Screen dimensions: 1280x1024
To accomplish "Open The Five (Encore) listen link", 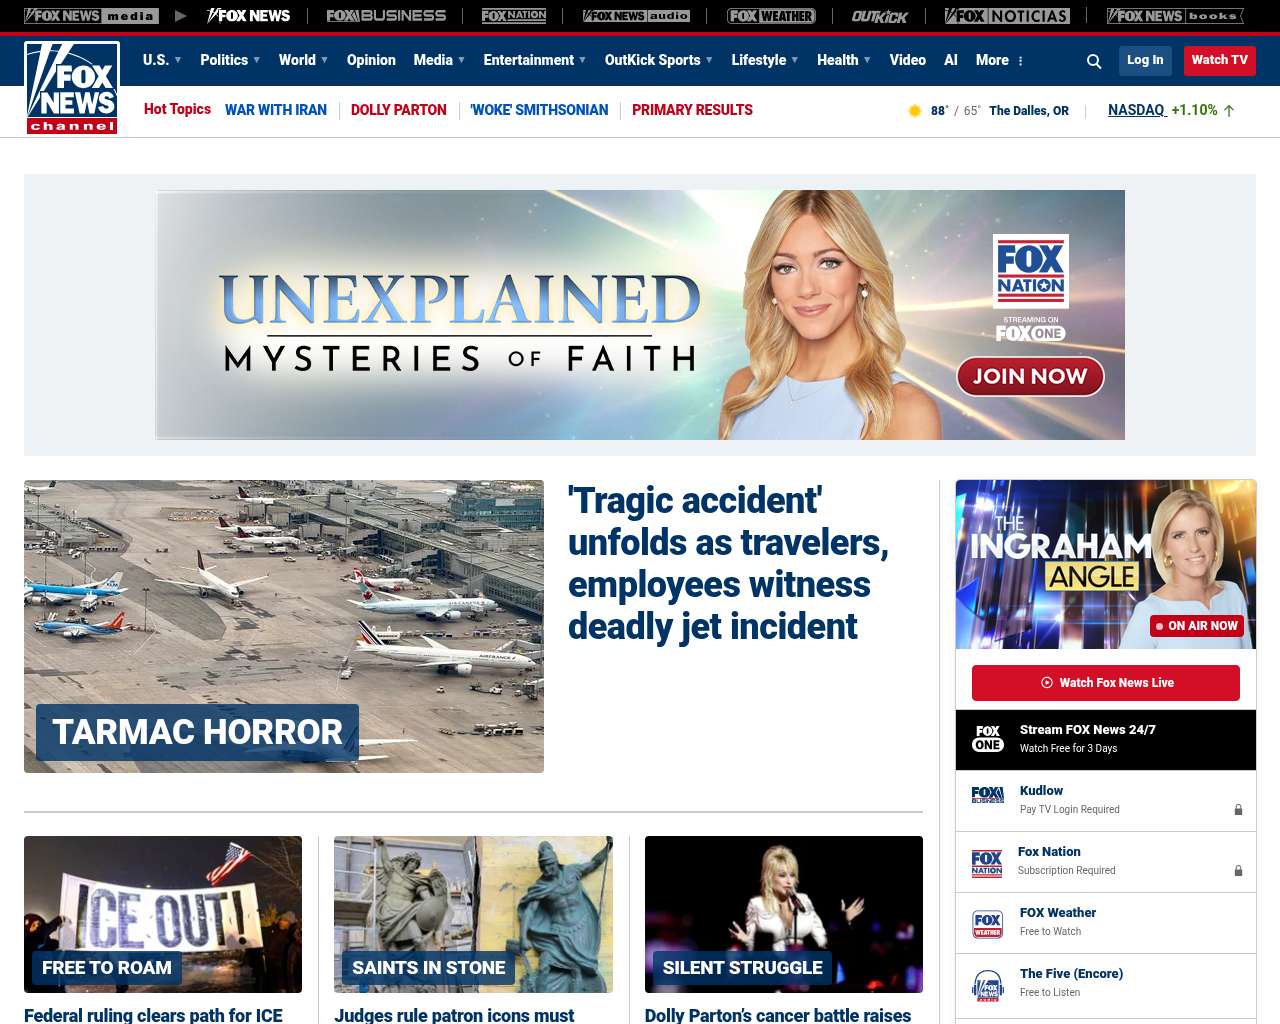I will click(x=1071, y=974).
